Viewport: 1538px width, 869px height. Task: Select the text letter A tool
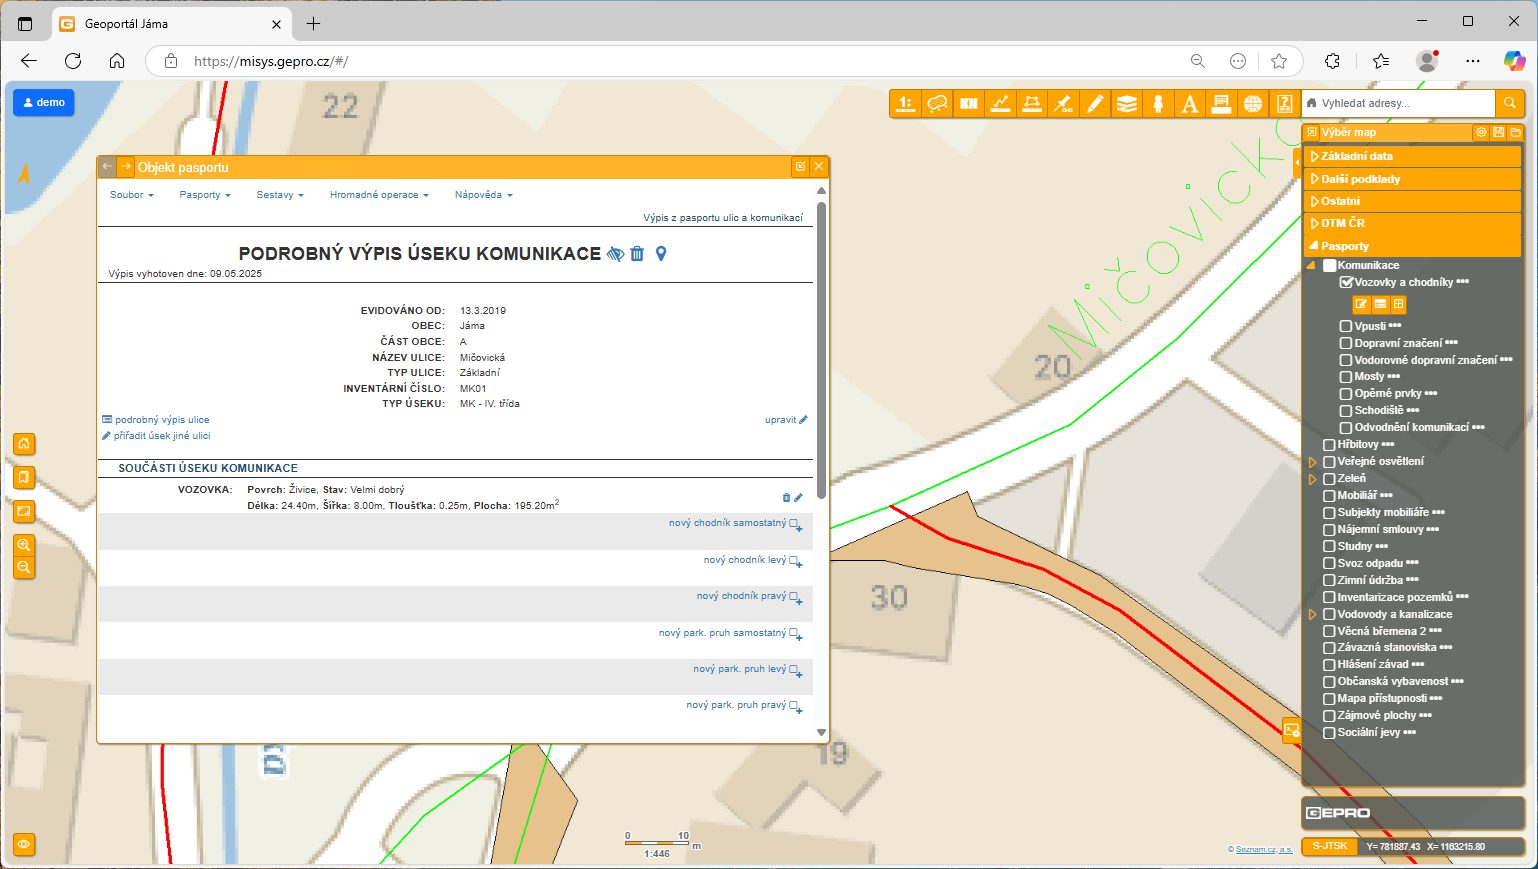pos(1190,103)
